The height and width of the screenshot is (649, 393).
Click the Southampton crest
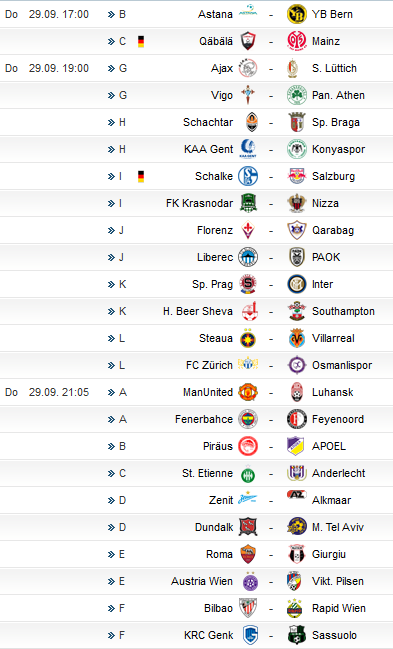pos(297,311)
